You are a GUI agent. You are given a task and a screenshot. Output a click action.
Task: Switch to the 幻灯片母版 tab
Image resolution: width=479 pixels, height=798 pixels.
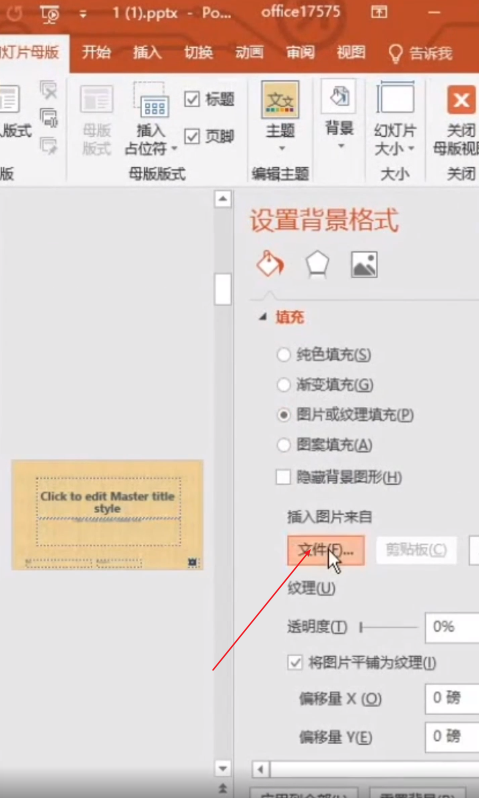click(x=32, y=53)
